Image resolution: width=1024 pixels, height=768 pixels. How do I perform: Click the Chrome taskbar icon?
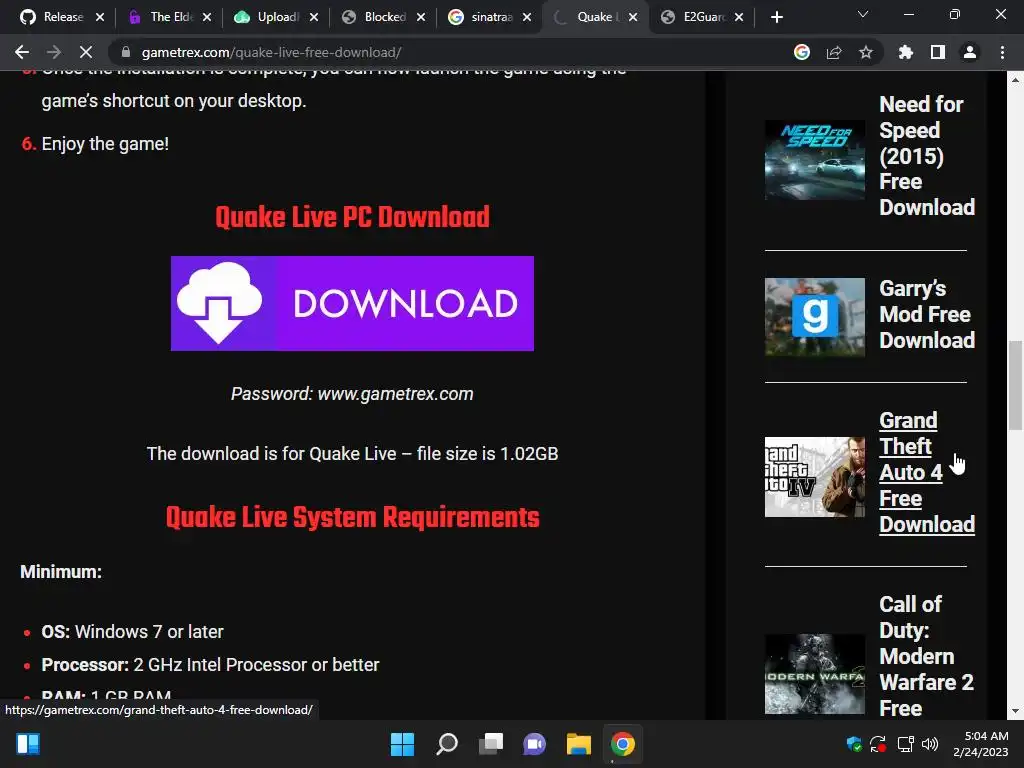(x=622, y=744)
